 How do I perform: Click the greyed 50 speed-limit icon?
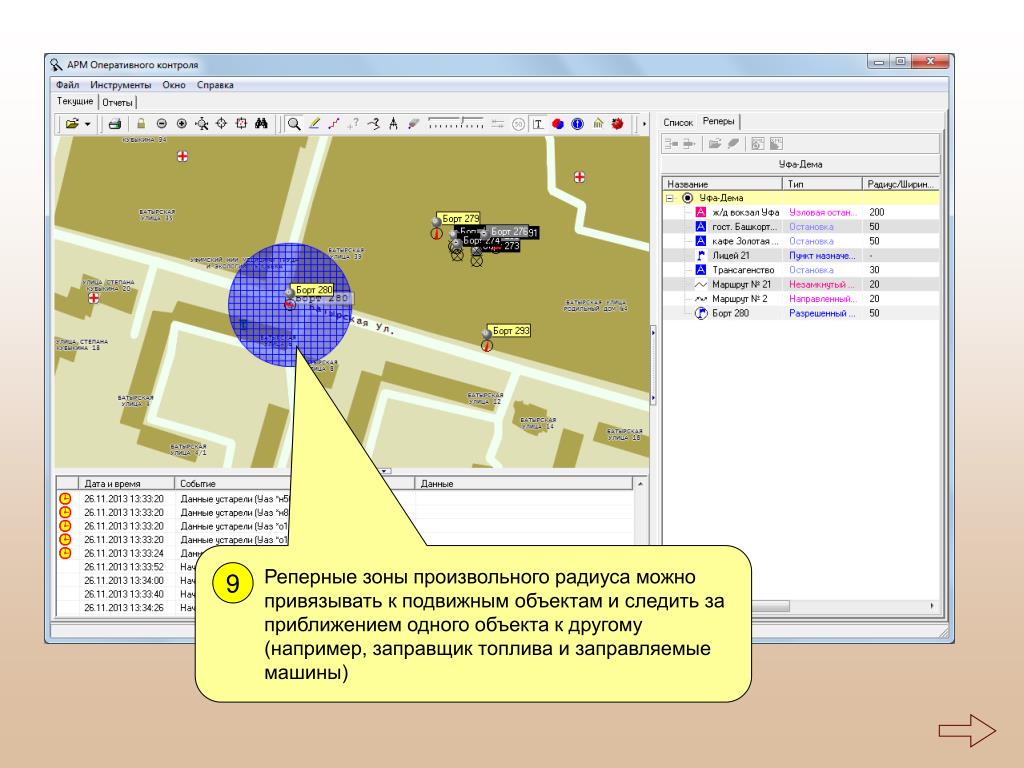click(518, 123)
